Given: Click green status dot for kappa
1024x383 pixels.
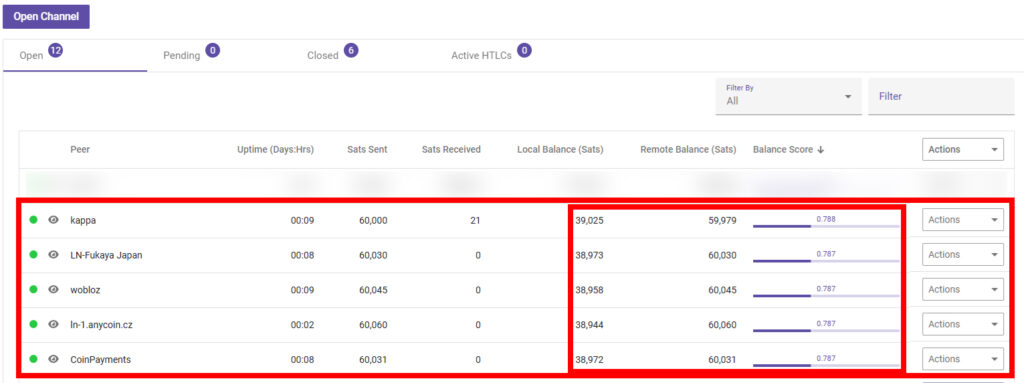Looking at the screenshot, I should click(x=33, y=220).
